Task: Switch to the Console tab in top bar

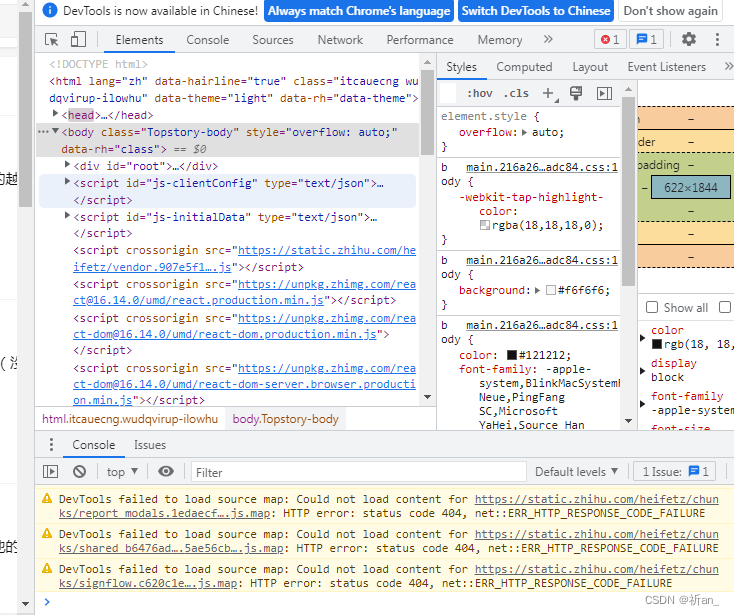Action: point(208,40)
